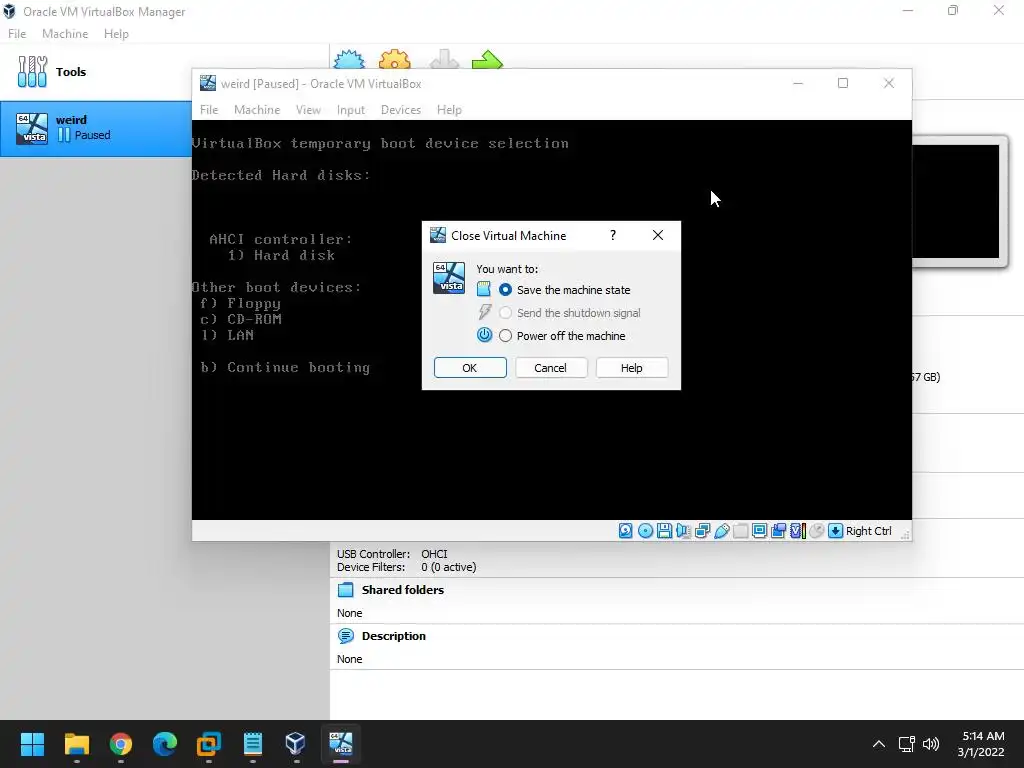
Task: Open Devices menu in the VM window
Action: [x=401, y=110]
